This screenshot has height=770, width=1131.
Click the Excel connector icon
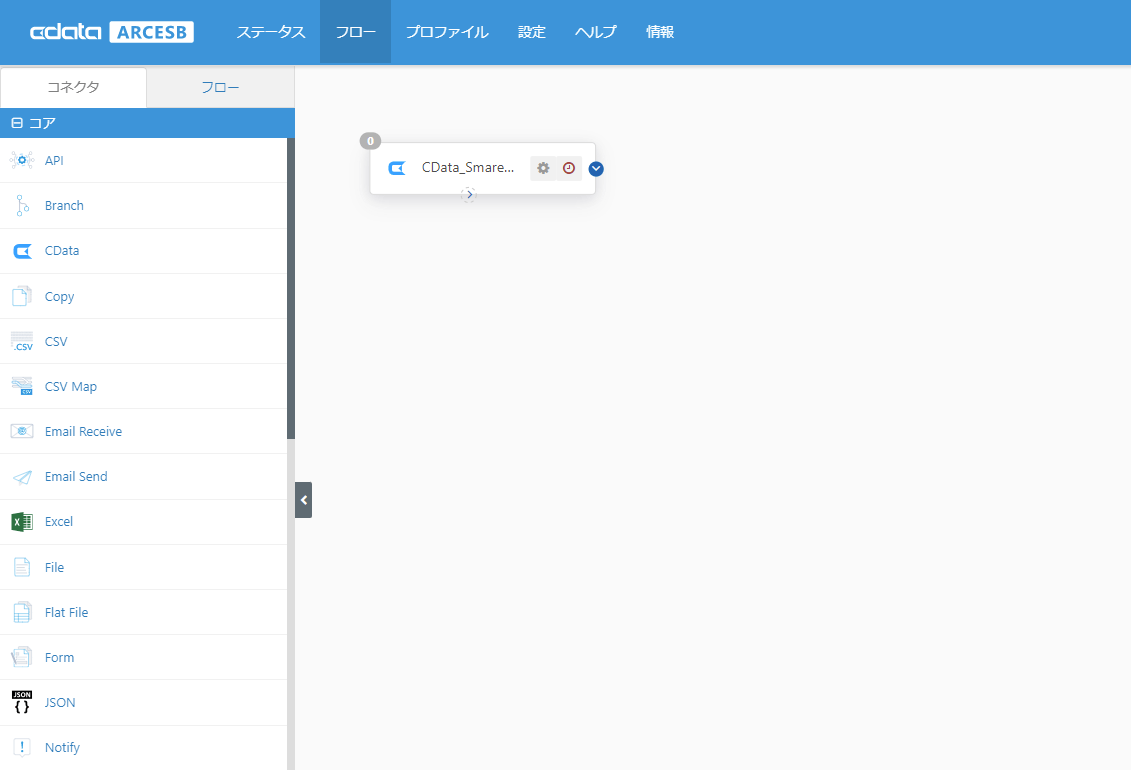tap(22, 521)
